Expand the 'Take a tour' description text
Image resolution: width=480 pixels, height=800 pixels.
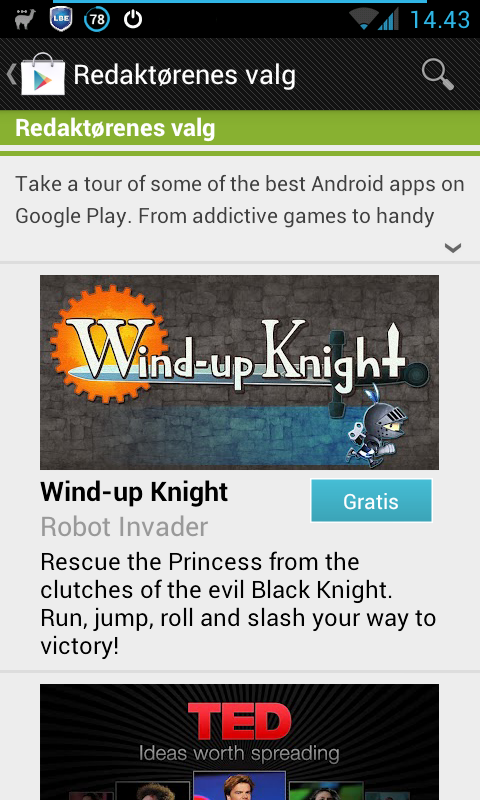click(240, 199)
